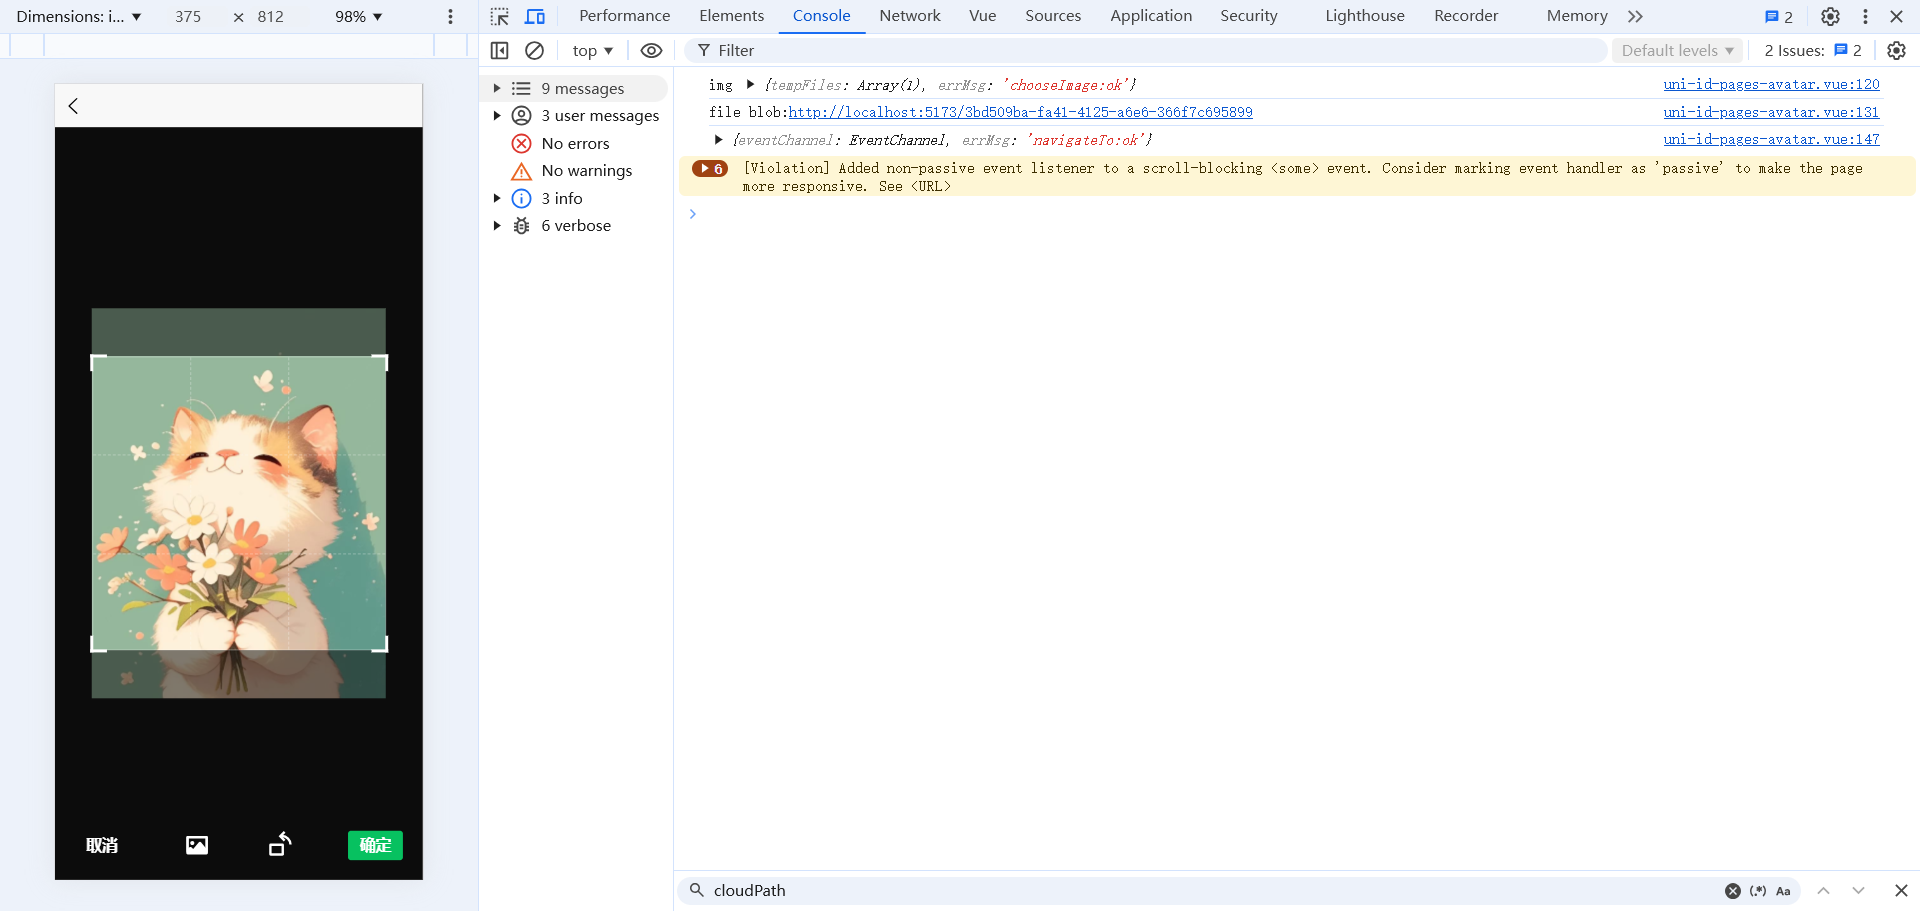This screenshot has height=911, width=1920.
Task: Switch to the Sources tab
Action: [x=1053, y=16]
